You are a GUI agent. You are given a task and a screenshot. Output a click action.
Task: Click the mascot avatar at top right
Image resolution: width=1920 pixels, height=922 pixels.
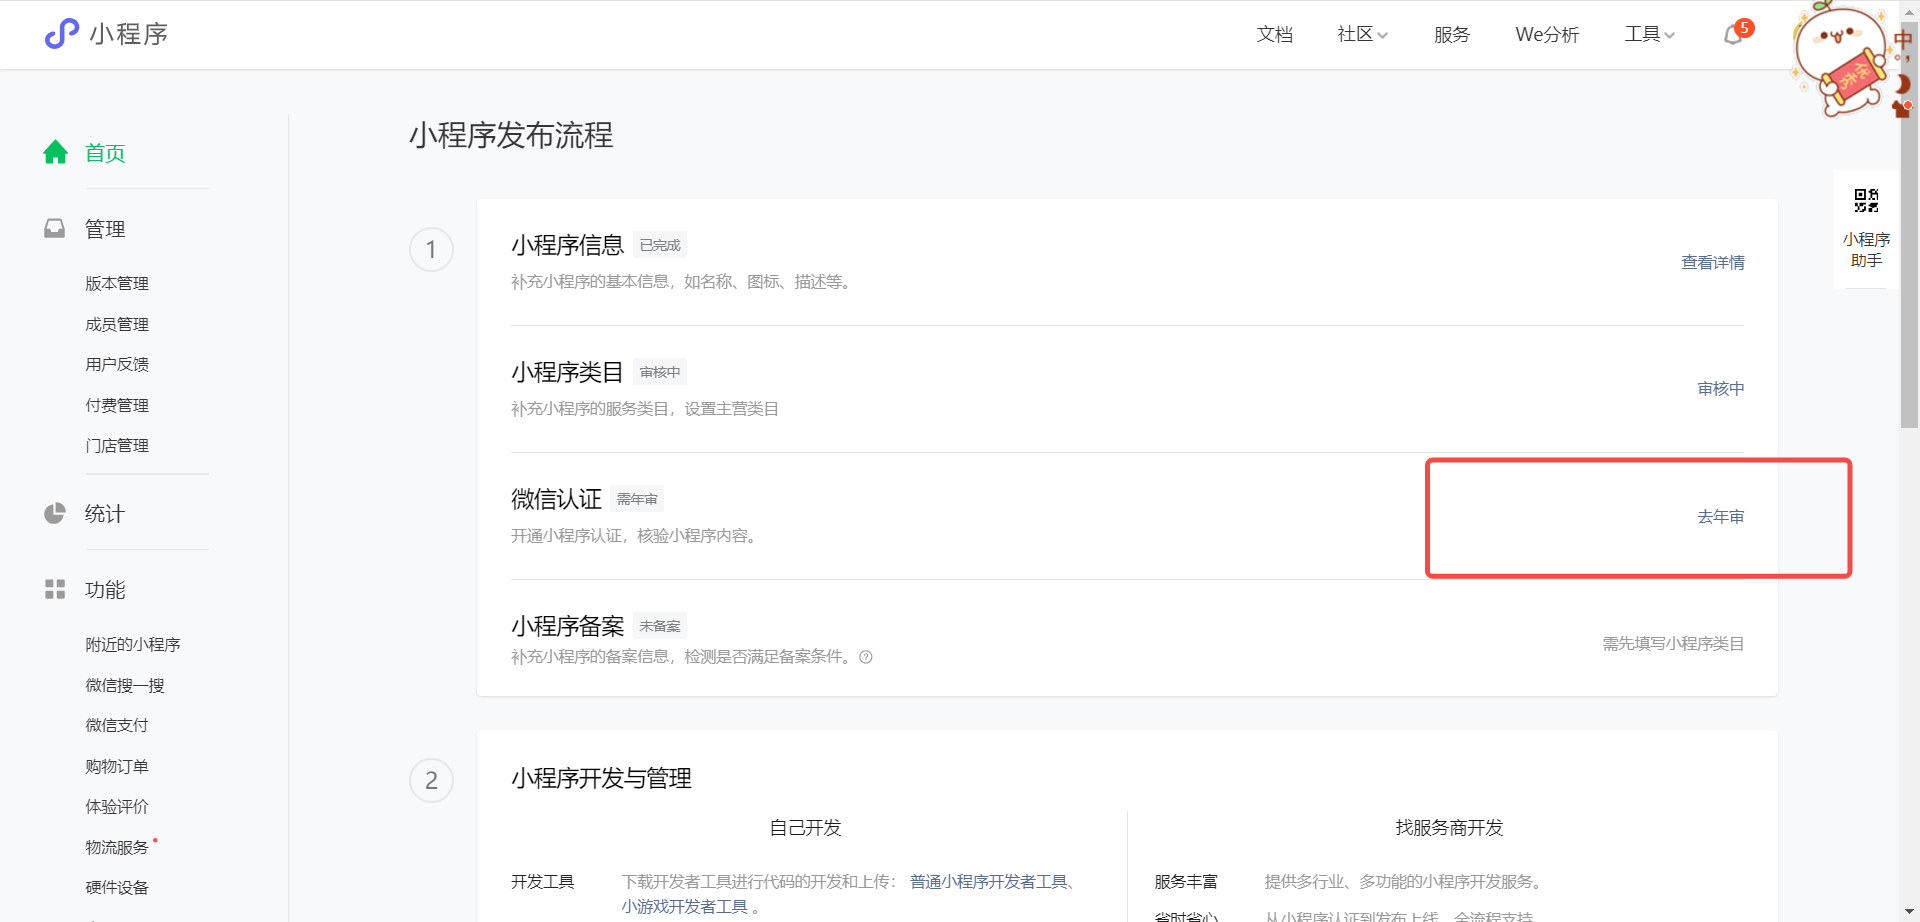[x=1840, y=58]
